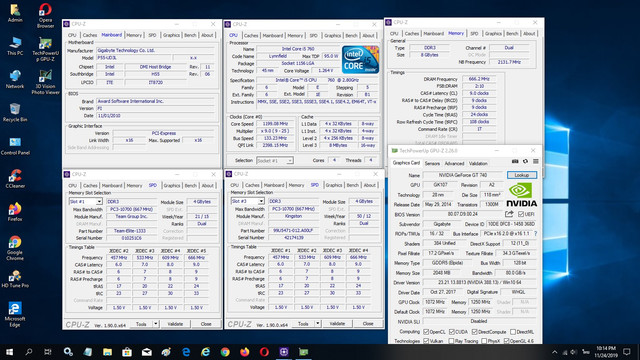Toggle the PhysX checkbox
This screenshot has width=640, height=360.
(x=484, y=340)
